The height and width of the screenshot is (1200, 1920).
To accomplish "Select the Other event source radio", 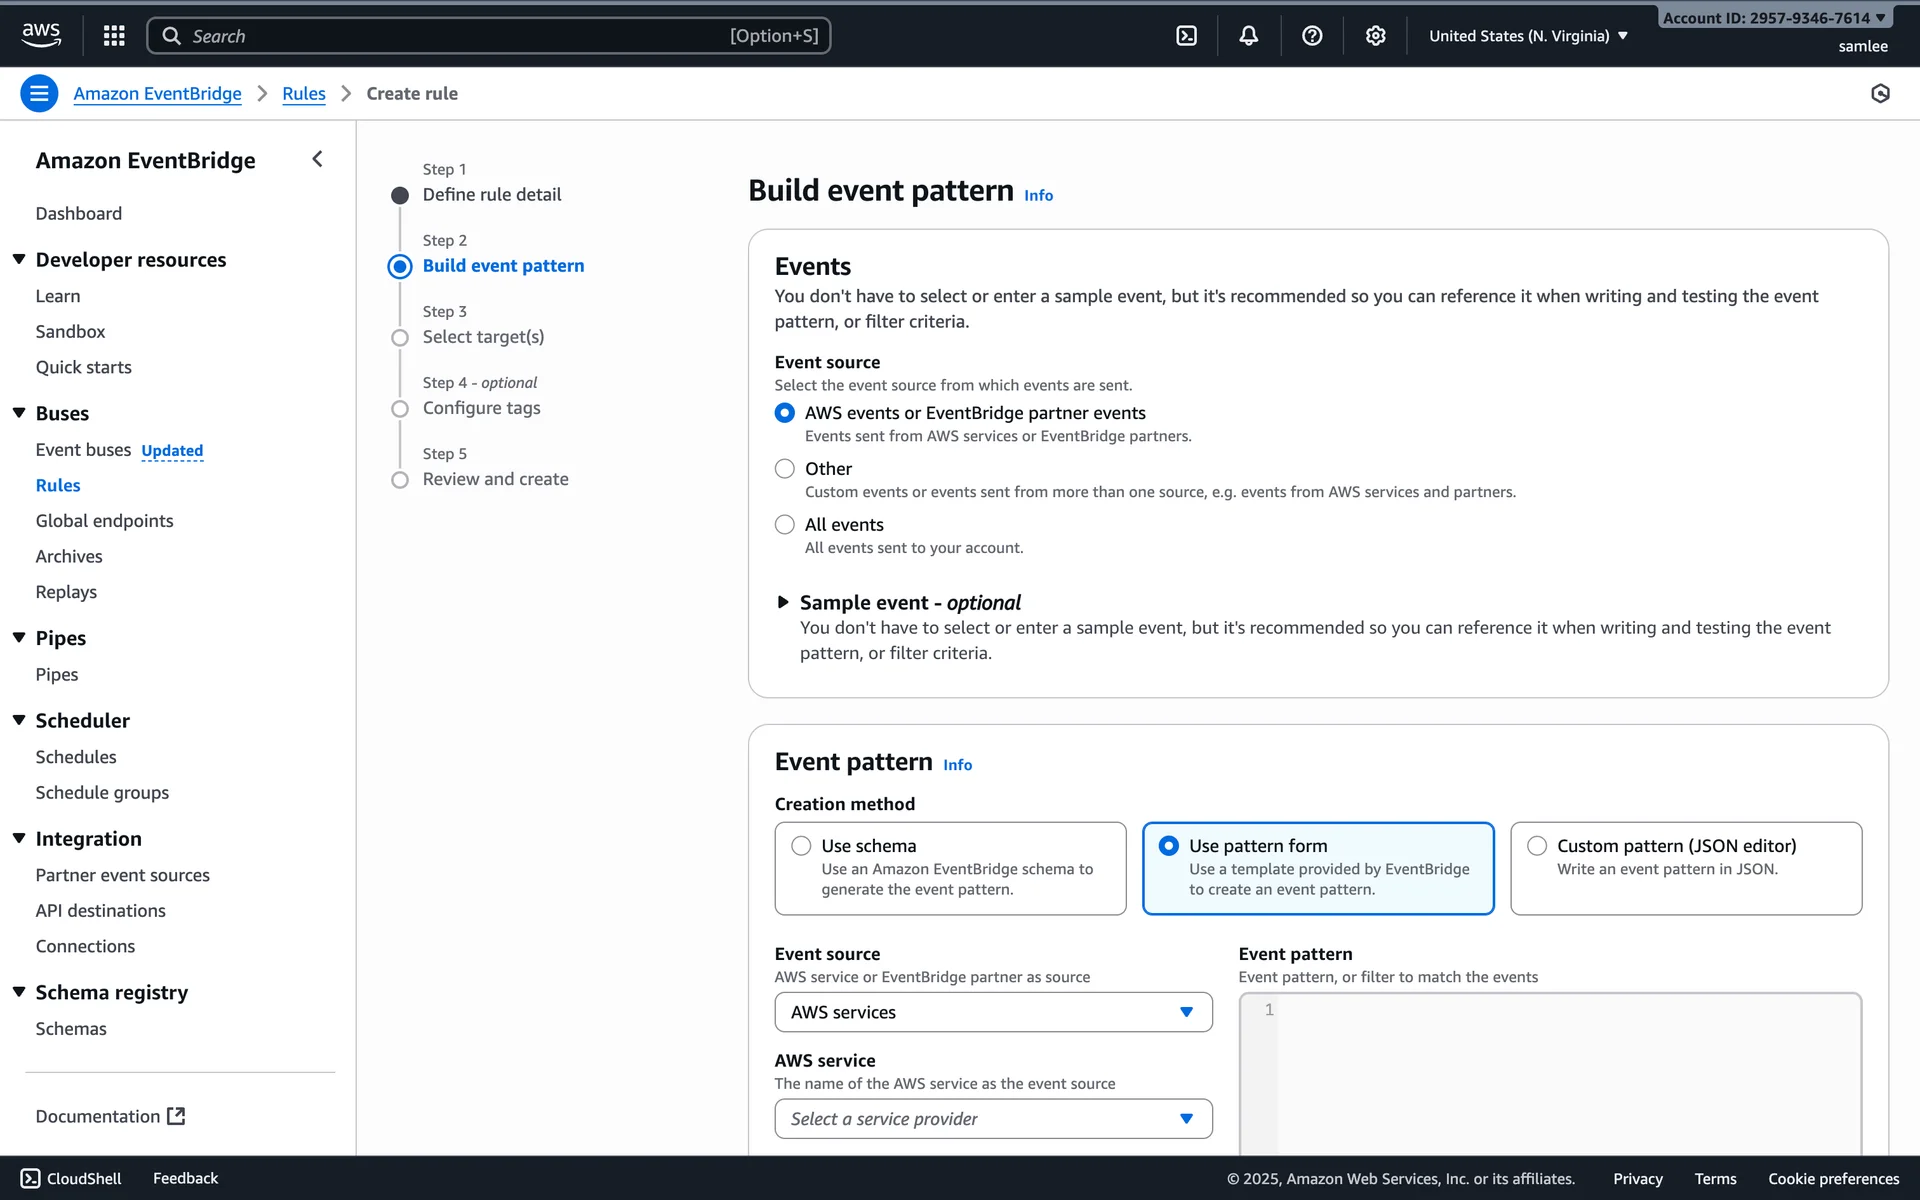I will (785, 469).
